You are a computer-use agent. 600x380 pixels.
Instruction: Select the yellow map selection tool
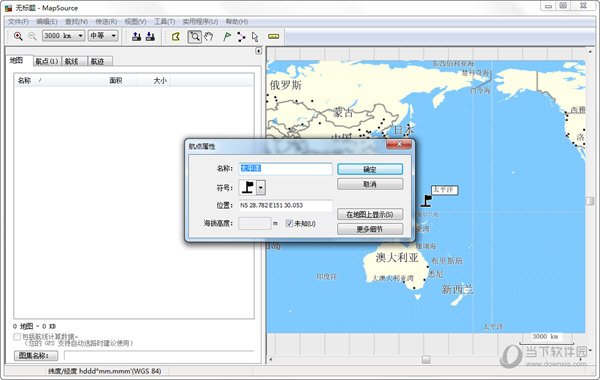coord(176,37)
